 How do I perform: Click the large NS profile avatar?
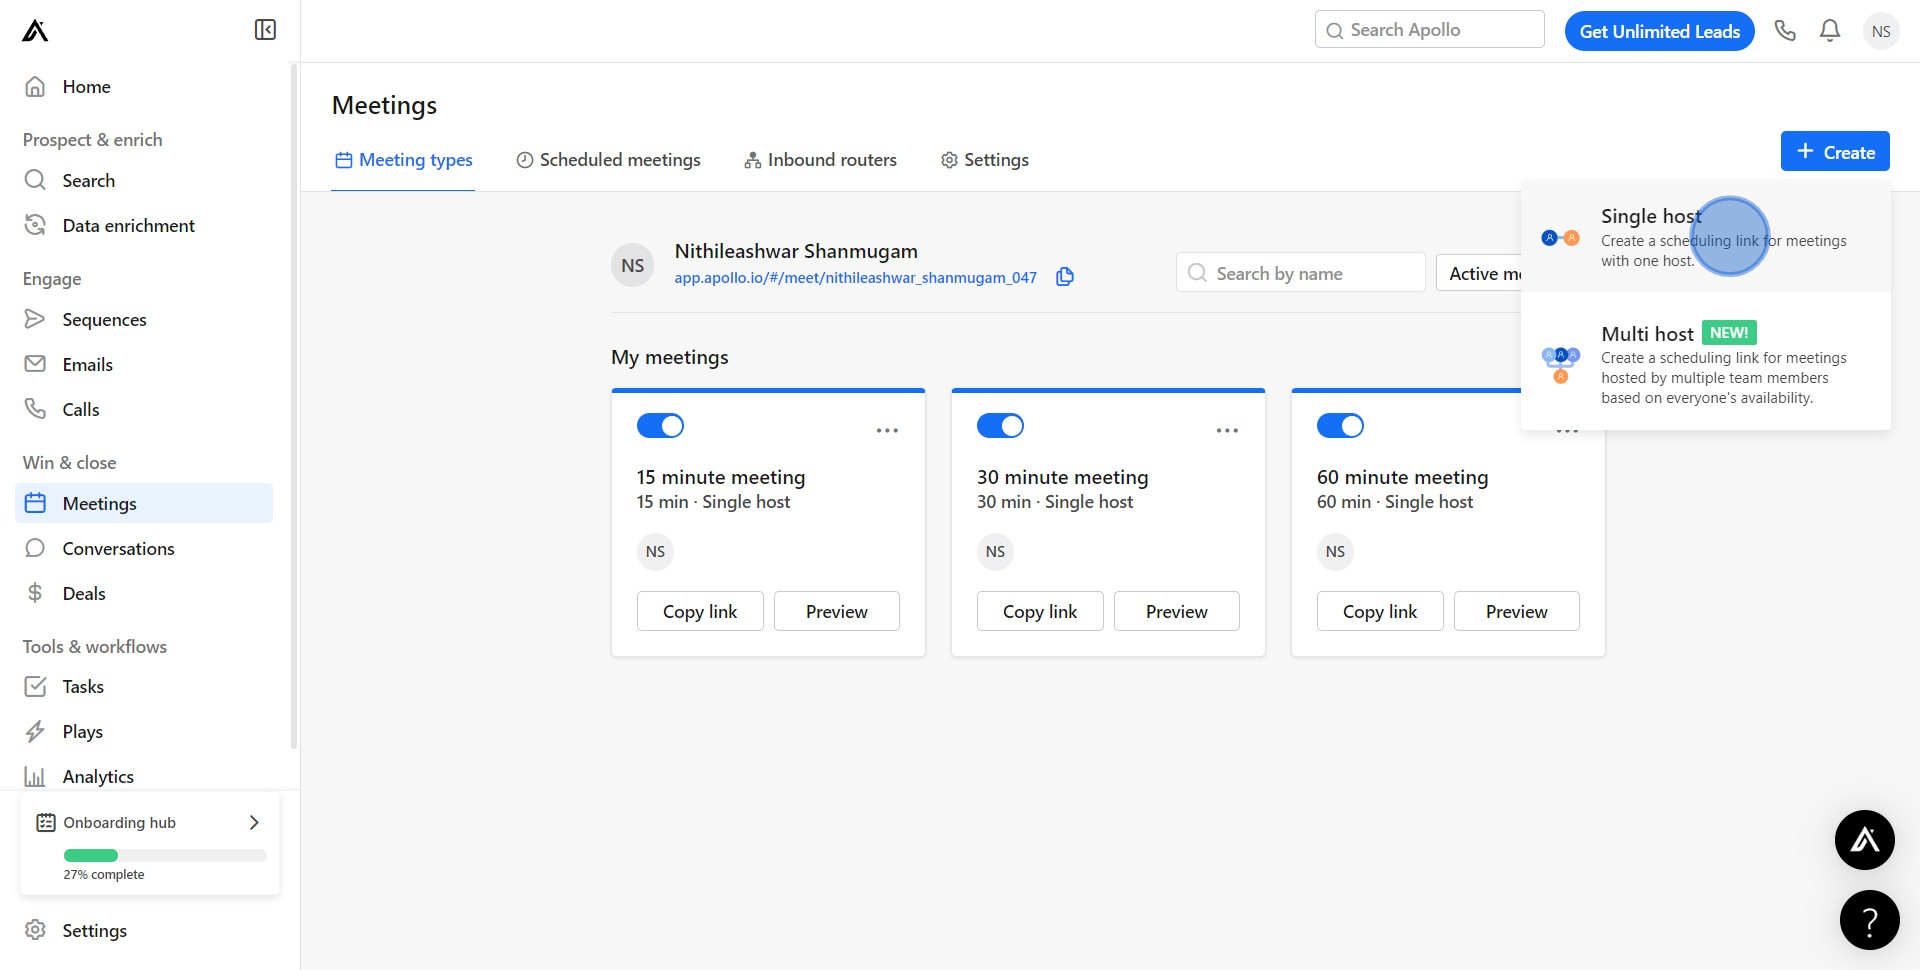pos(633,266)
